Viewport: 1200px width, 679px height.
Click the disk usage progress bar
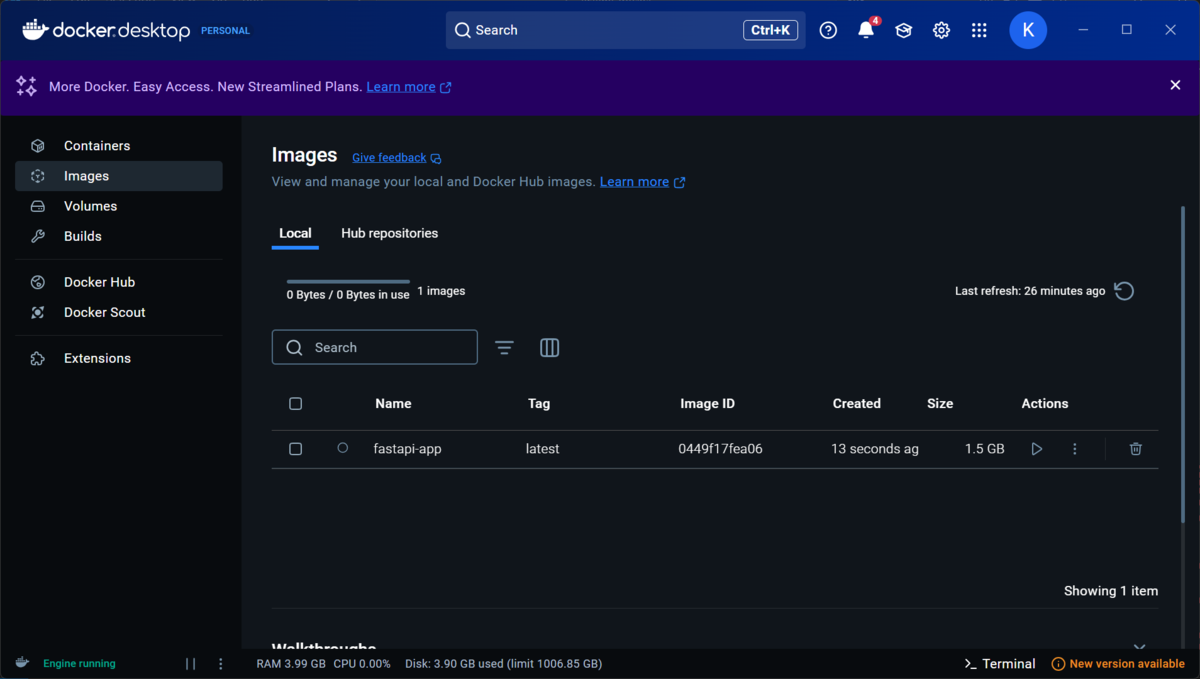(x=348, y=281)
